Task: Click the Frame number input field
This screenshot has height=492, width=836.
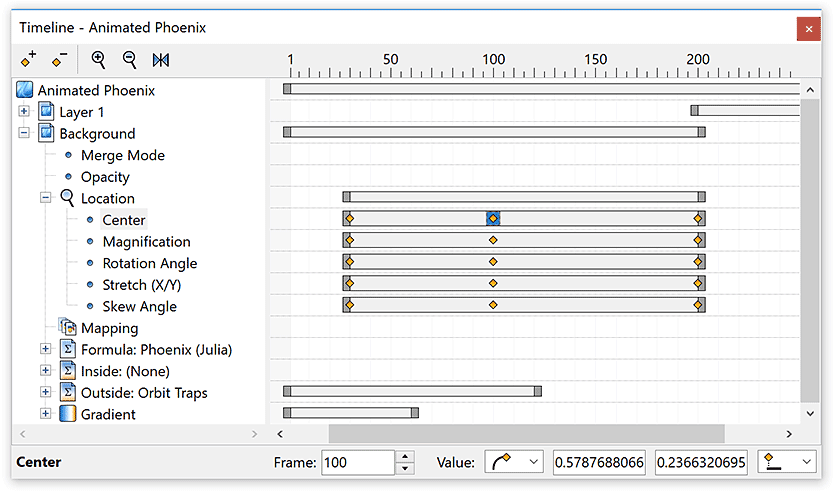Action: (x=358, y=462)
